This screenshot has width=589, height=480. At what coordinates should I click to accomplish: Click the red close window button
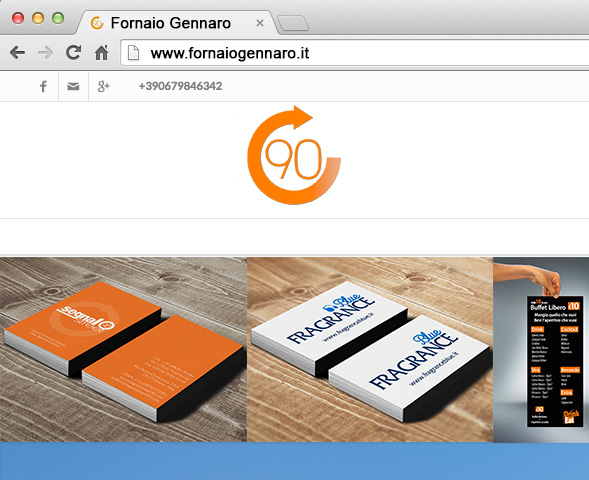coord(18,18)
